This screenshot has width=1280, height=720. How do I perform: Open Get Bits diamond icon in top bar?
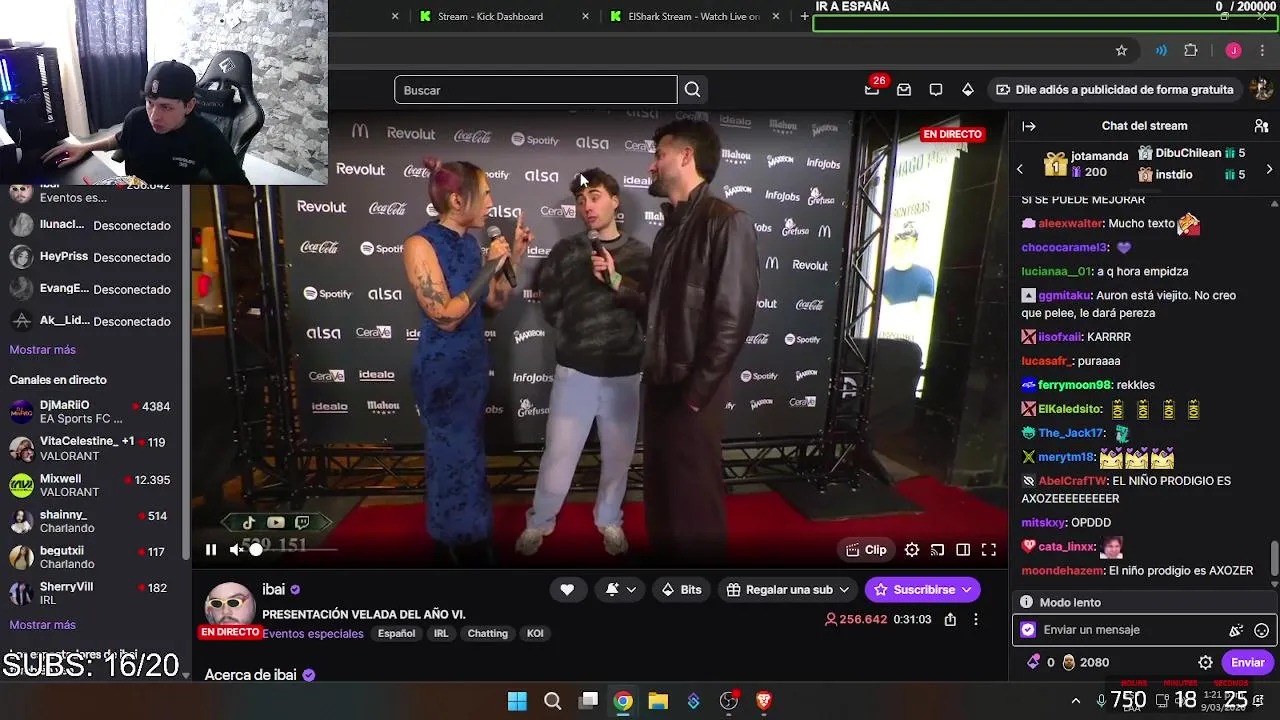coord(968,90)
